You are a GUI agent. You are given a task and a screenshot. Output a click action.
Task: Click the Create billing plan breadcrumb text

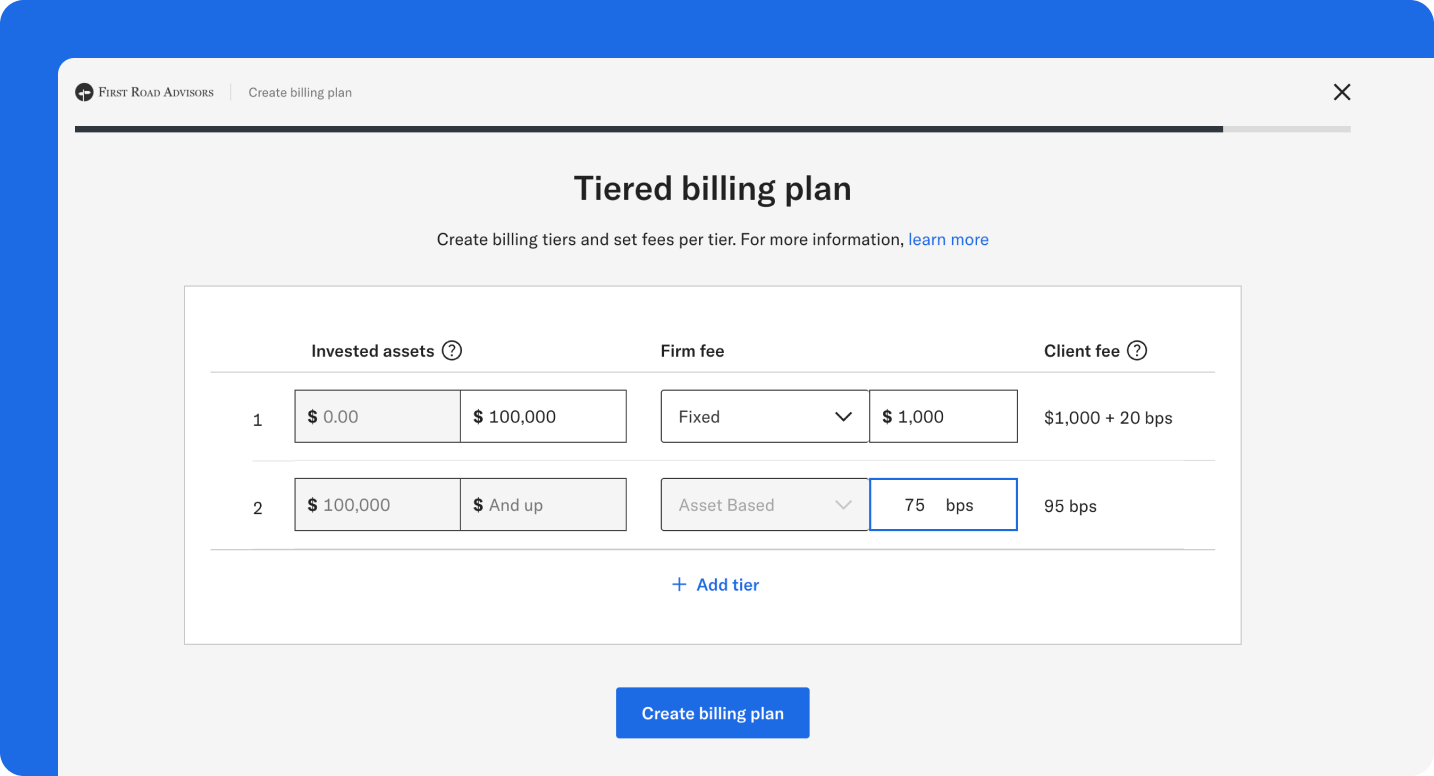point(300,93)
